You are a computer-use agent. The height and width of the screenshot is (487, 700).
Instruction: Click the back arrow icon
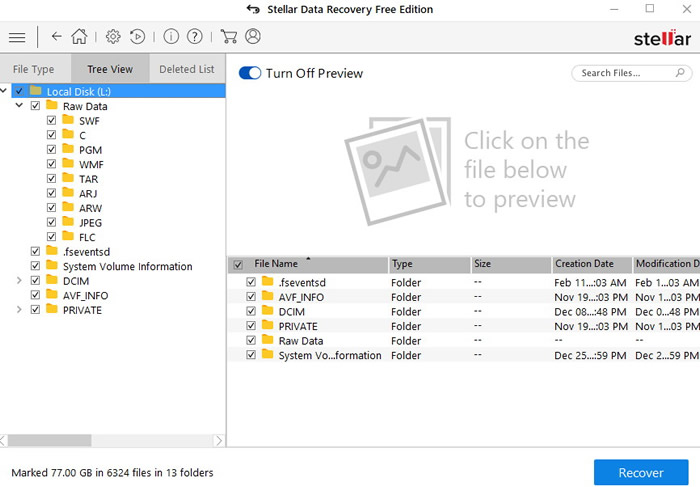56,37
